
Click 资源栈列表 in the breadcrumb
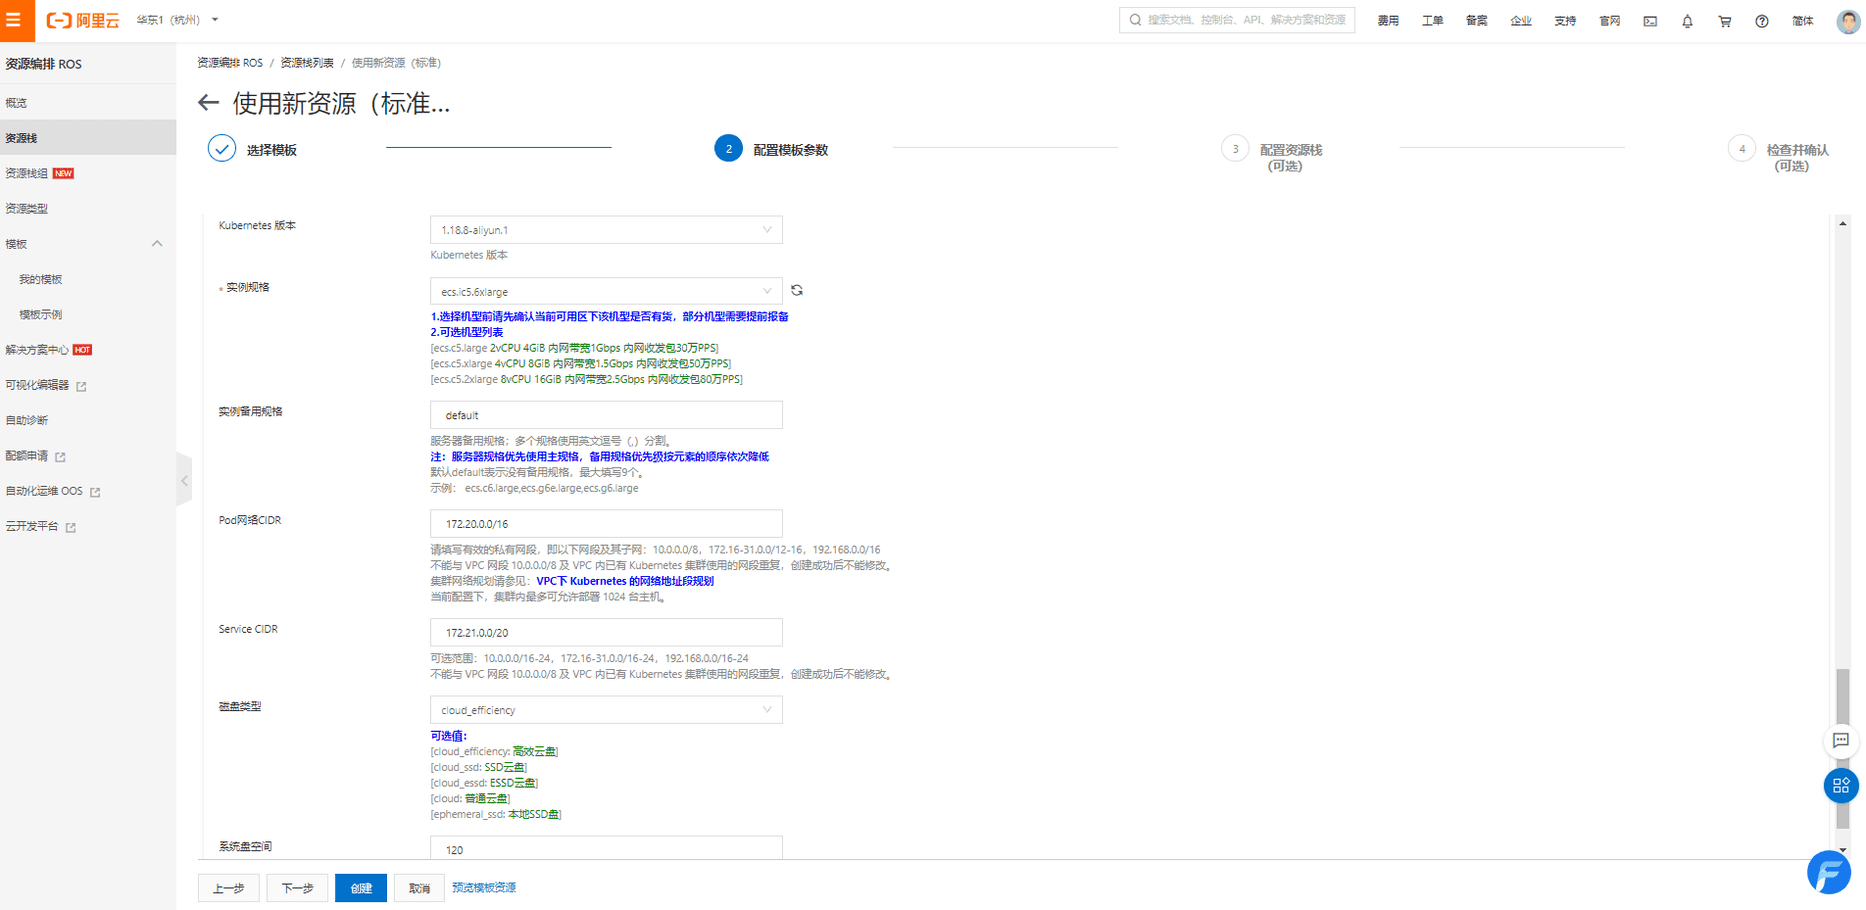point(307,63)
